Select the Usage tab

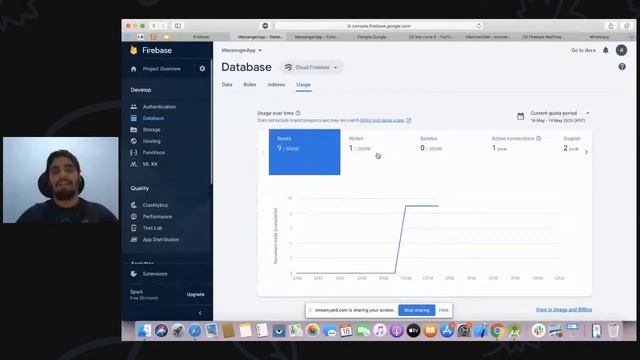pos(303,84)
